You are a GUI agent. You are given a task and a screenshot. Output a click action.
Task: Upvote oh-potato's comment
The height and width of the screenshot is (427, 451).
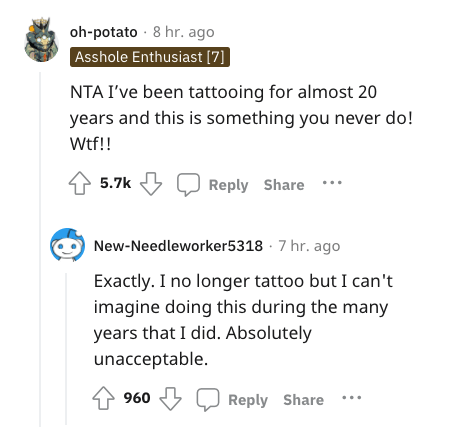point(79,183)
